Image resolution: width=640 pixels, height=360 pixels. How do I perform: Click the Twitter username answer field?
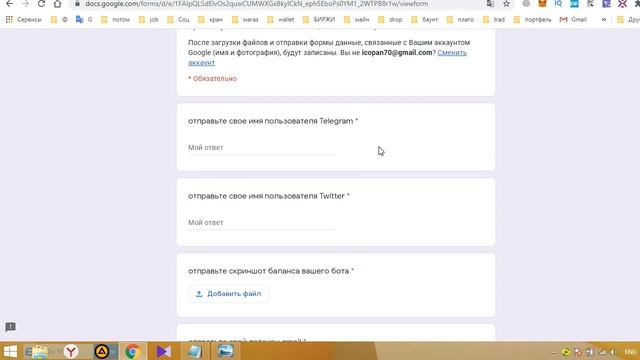click(262, 223)
